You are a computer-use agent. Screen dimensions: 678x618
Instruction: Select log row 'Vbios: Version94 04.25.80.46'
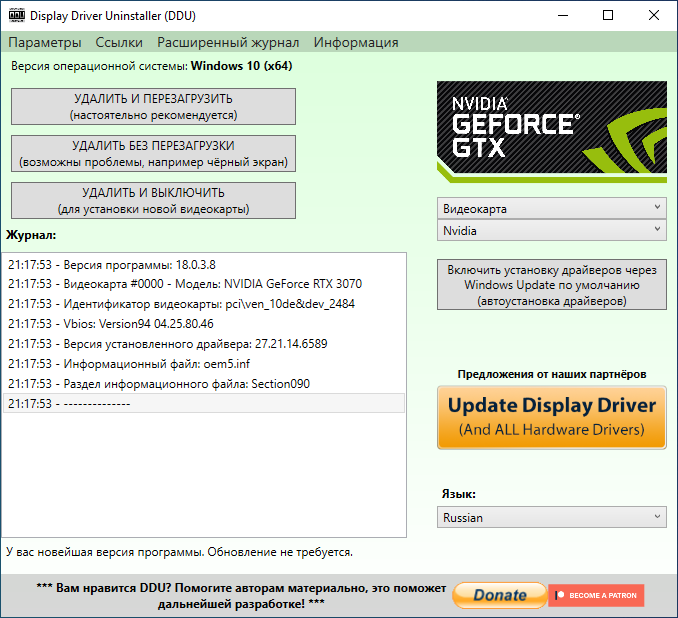pyautogui.click(x=204, y=323)
